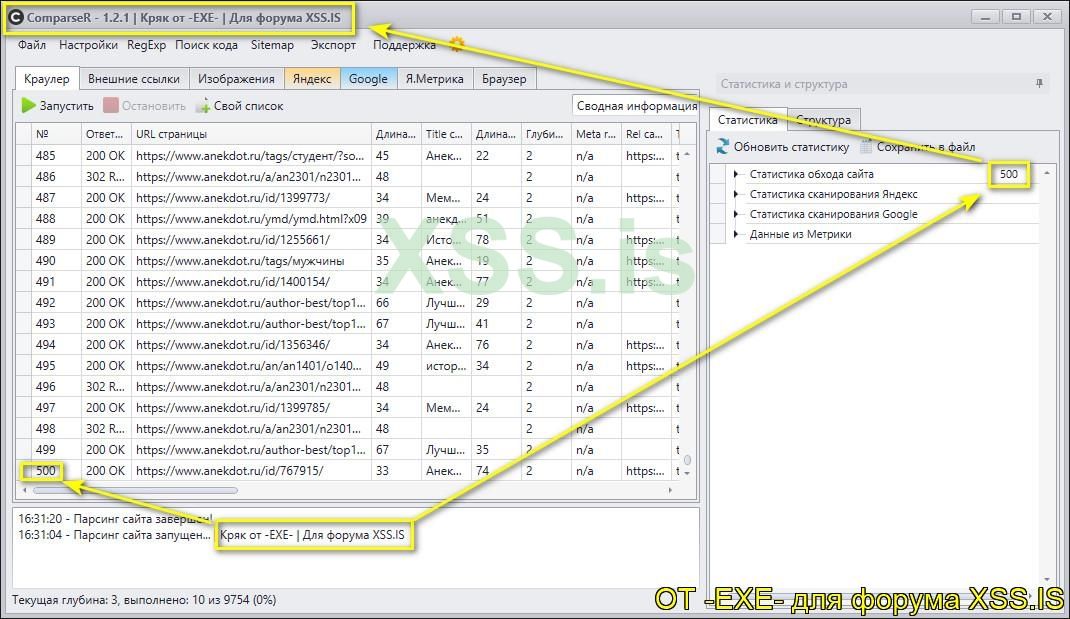Open the Поддержка menu
Viewport: 1070px width, 619px height.
coord(404,45)
